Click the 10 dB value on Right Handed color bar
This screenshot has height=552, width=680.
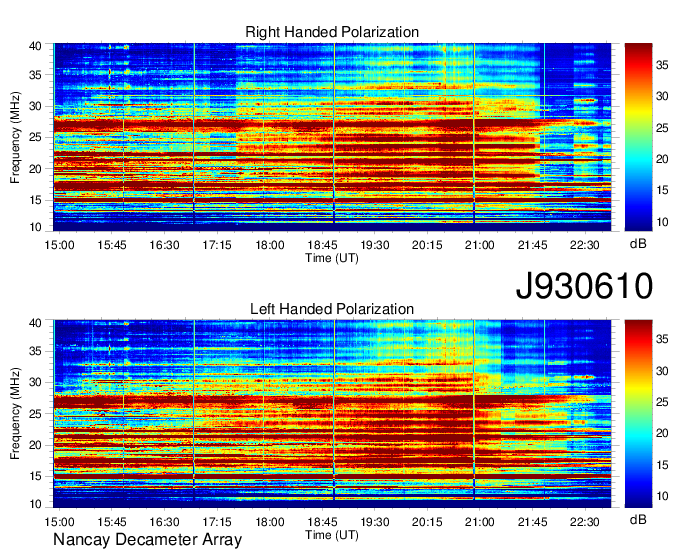click(x=662, y=222)
